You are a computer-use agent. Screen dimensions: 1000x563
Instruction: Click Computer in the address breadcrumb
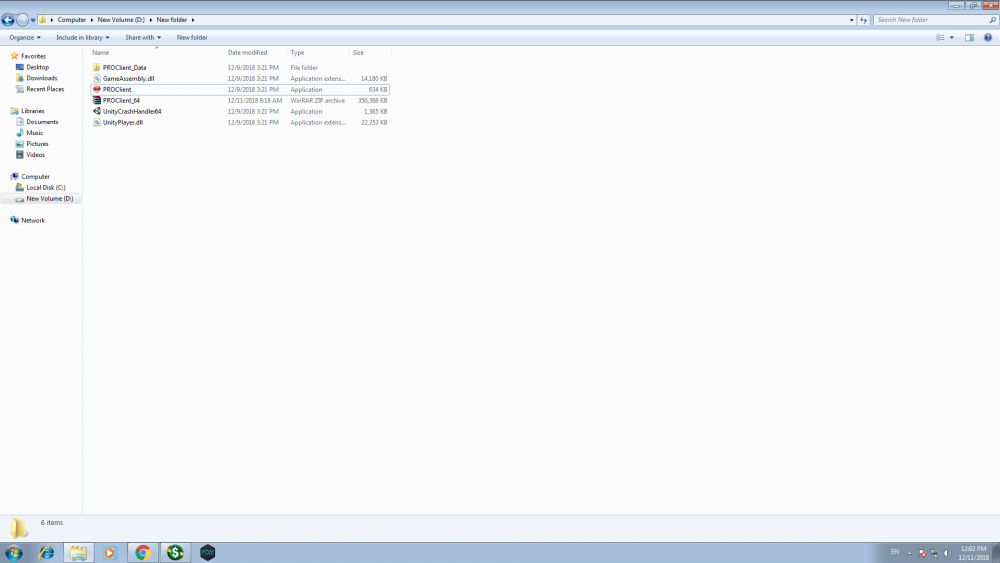[71, 19]
